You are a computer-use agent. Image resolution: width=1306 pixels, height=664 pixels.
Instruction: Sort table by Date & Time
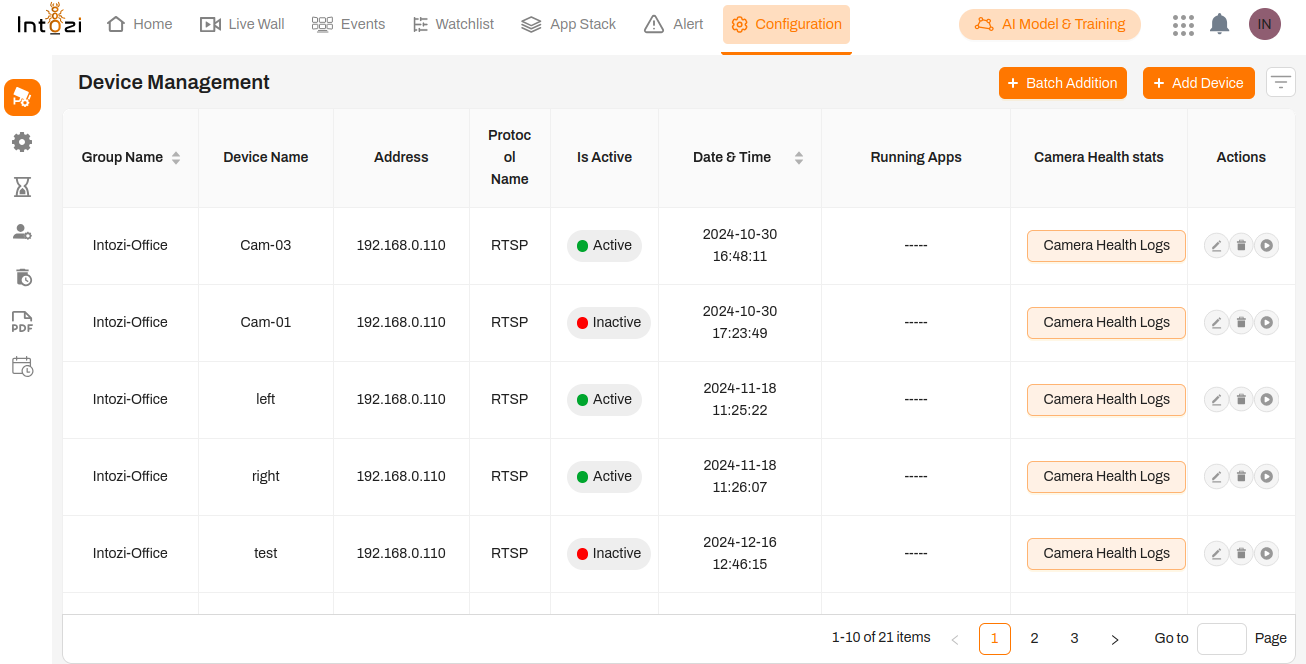(798, 158)
